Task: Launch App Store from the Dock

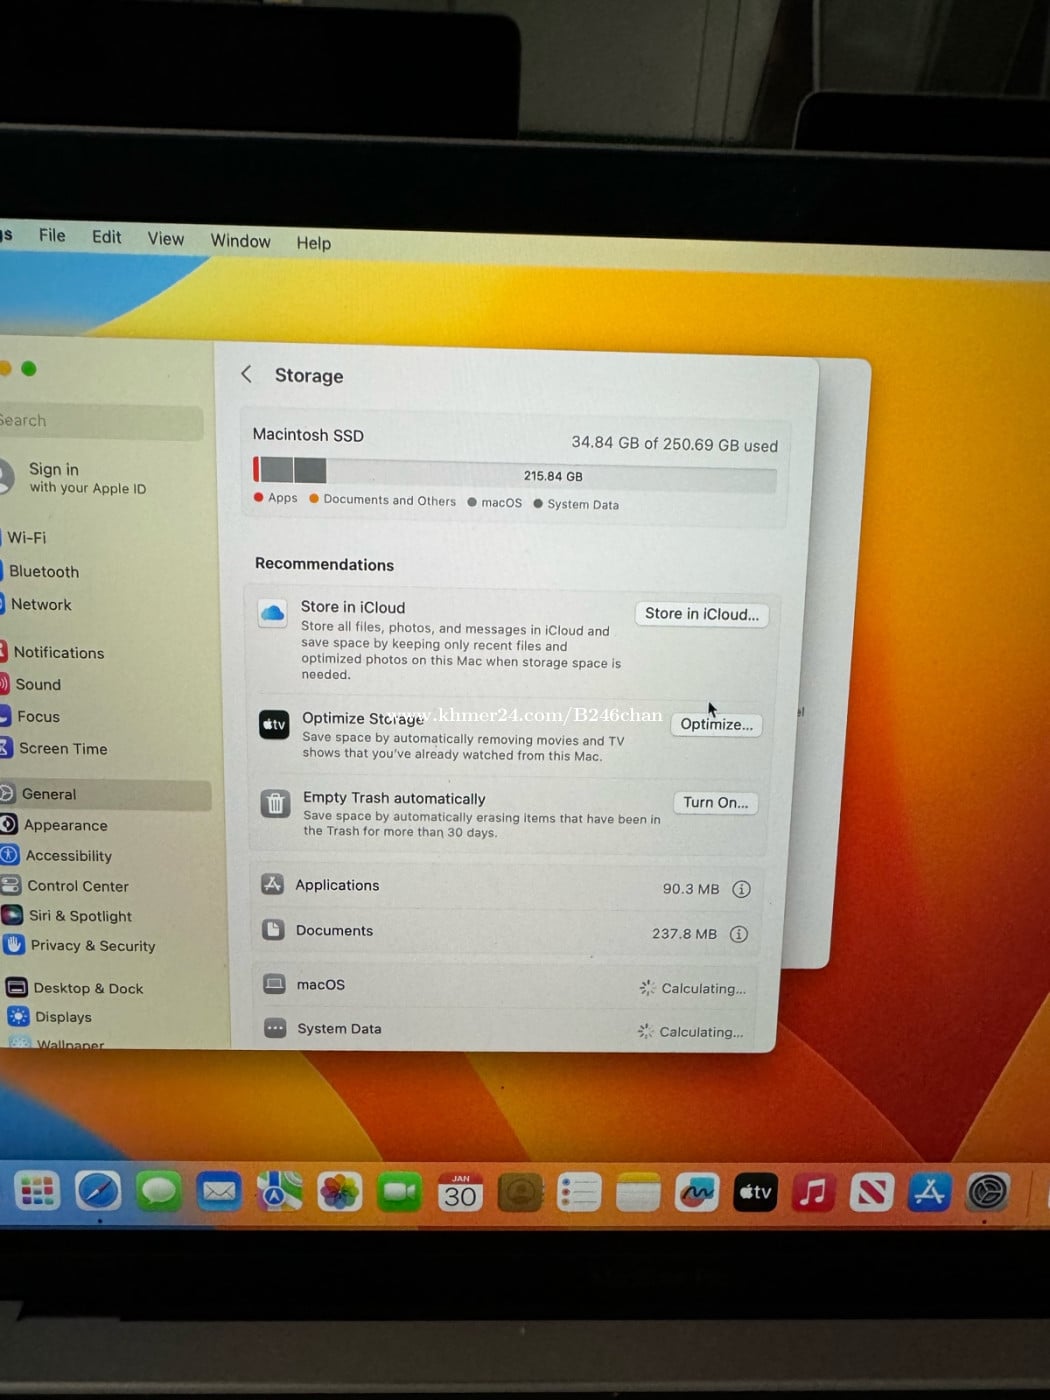Action: coord(929,1192)
